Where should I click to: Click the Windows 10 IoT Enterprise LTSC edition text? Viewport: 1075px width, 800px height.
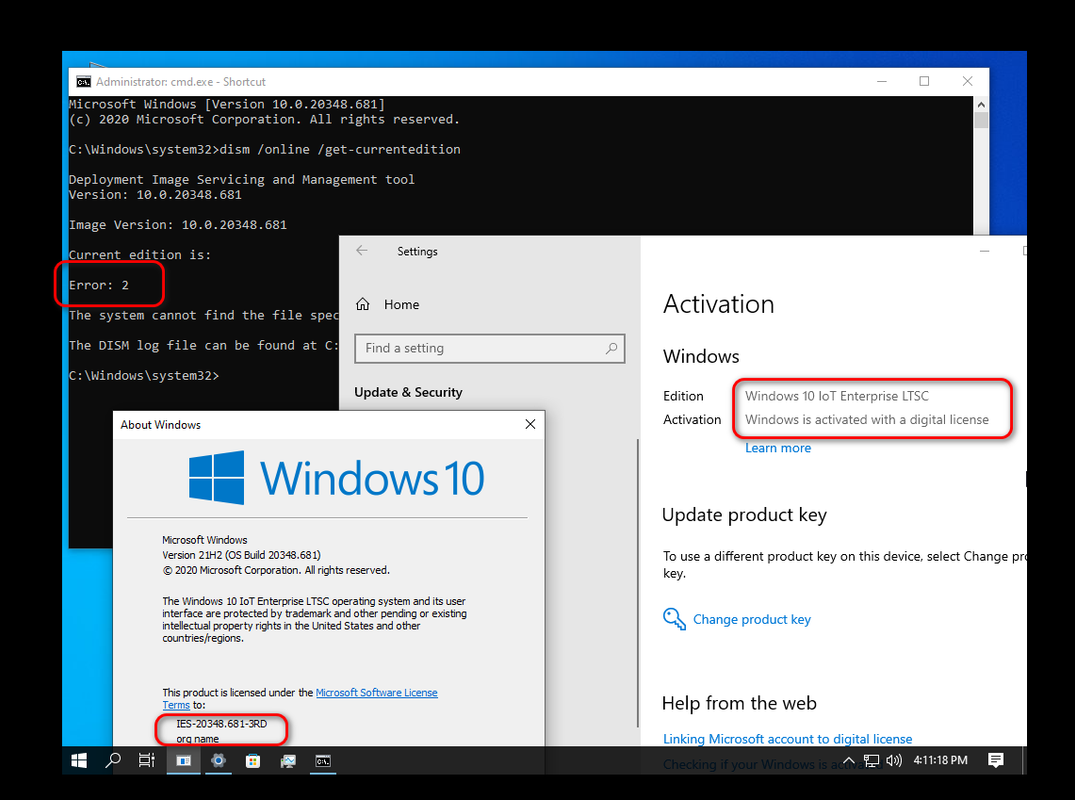coord(836,396)
